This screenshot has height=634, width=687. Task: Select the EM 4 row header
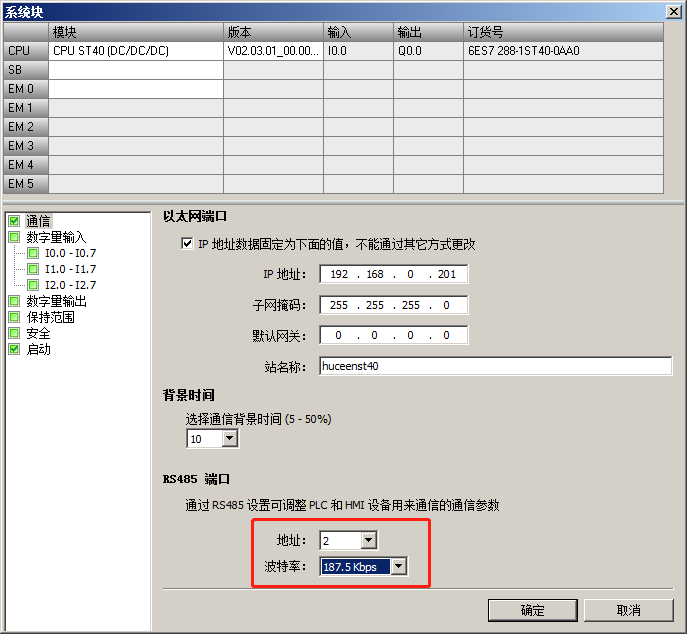pyautogui.click(x=26, y=165)
